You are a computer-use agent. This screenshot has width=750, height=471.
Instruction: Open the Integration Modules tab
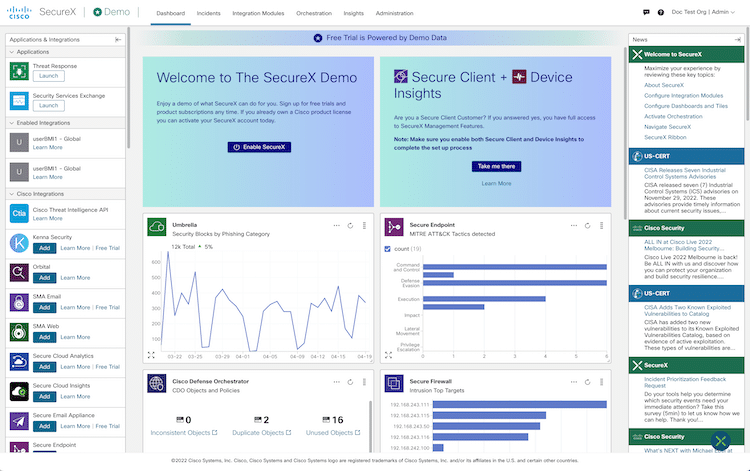tap(258, 13)
